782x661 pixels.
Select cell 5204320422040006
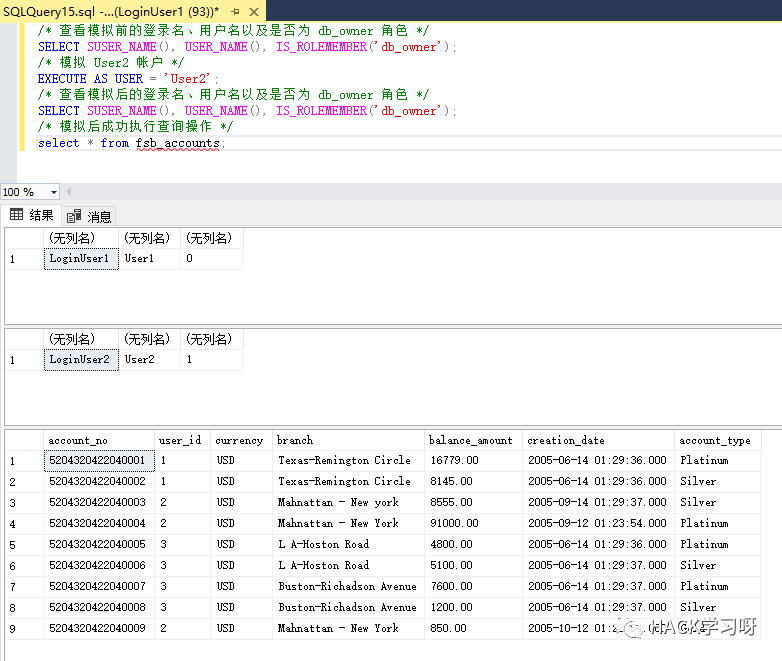(x=99, y=565)
